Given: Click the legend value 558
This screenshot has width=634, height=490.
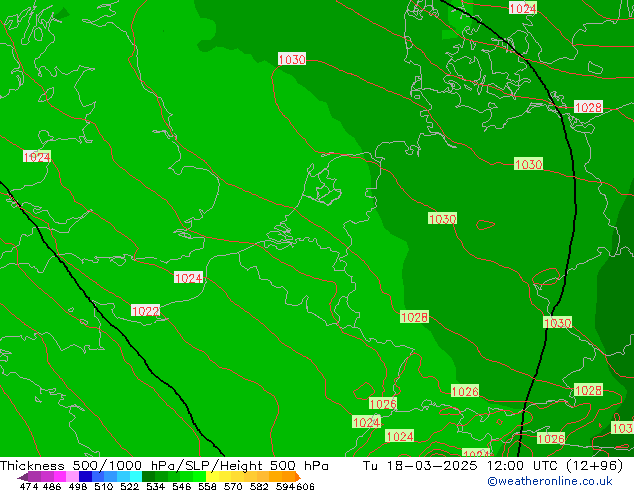Looking at the screenshot, I should (207, 486).
